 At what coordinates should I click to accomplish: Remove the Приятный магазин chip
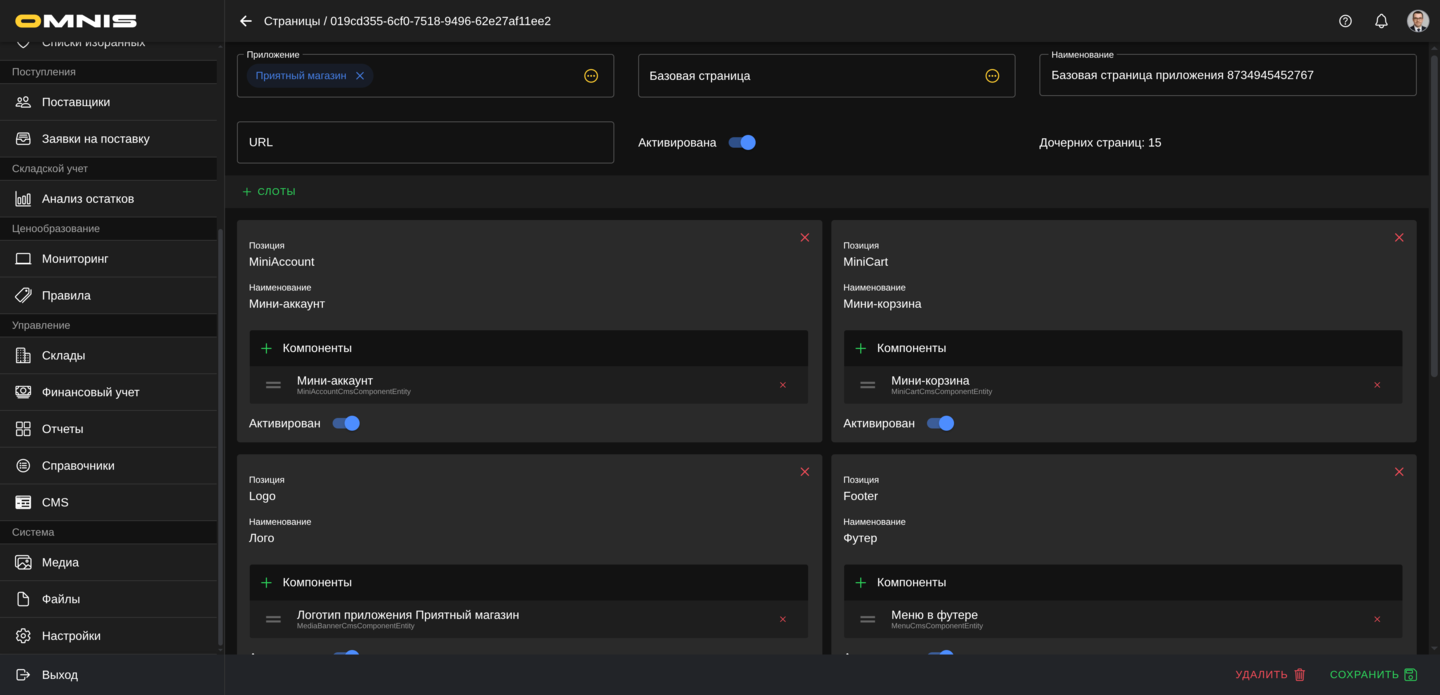[x=360, y=76]
